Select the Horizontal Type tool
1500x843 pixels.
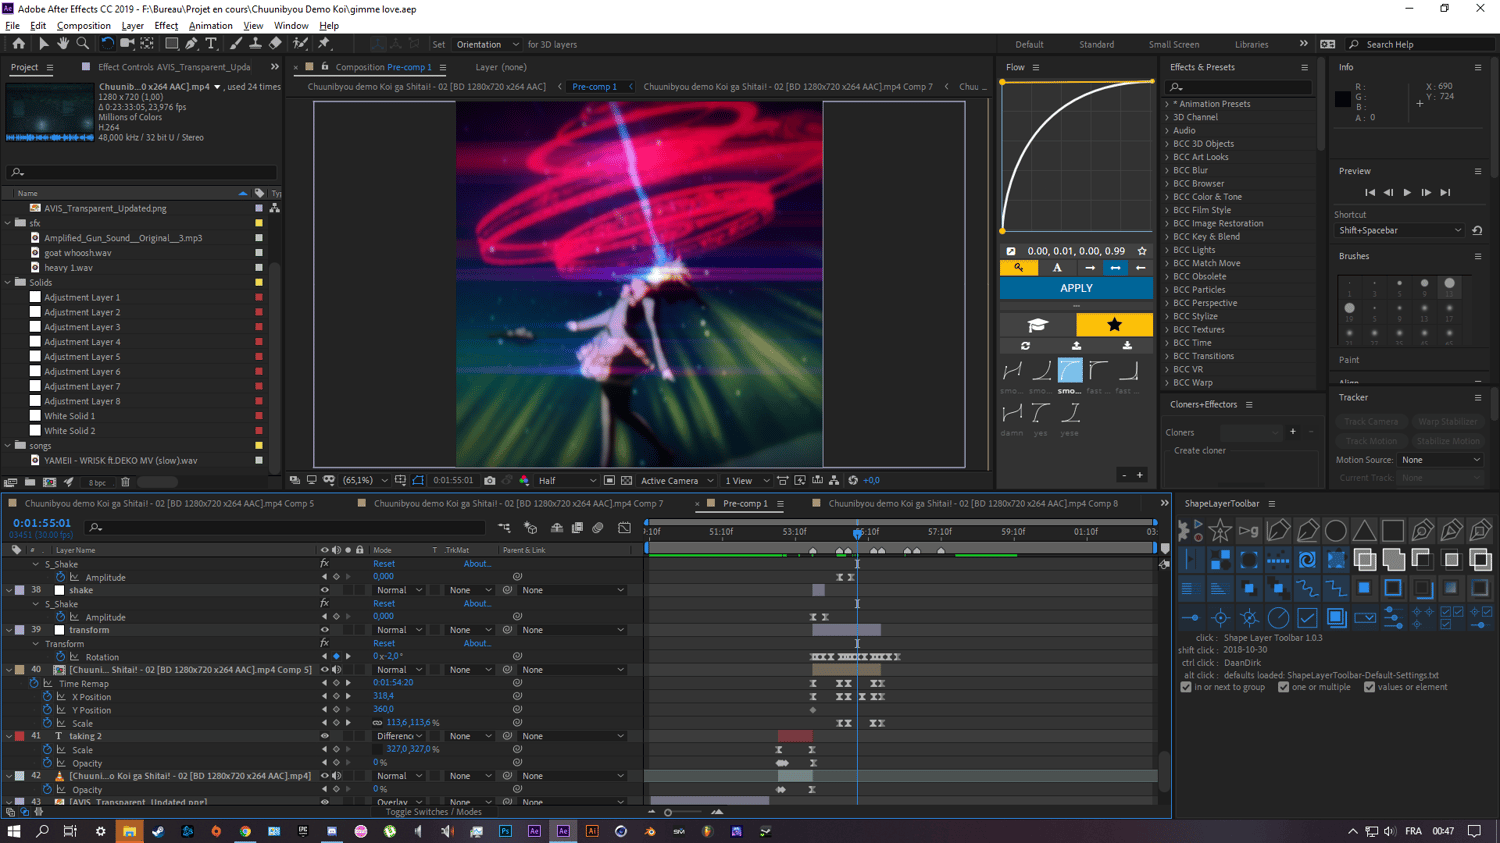[211, 44]
